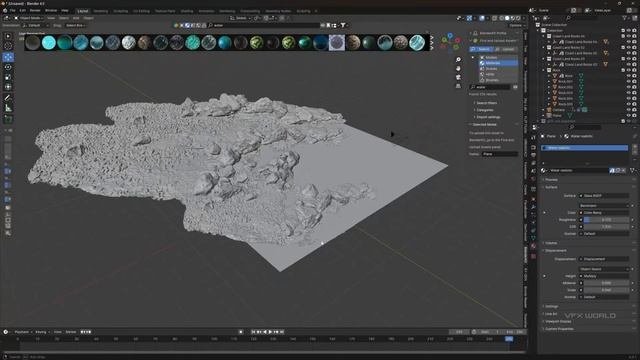Expand the Volume panel in material properties

tap(550, 243)
